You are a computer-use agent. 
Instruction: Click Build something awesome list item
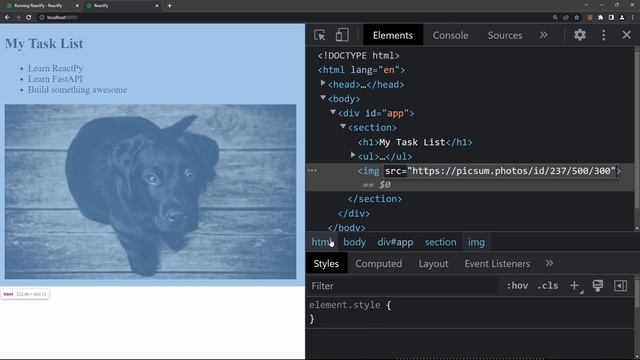(77, 89)
